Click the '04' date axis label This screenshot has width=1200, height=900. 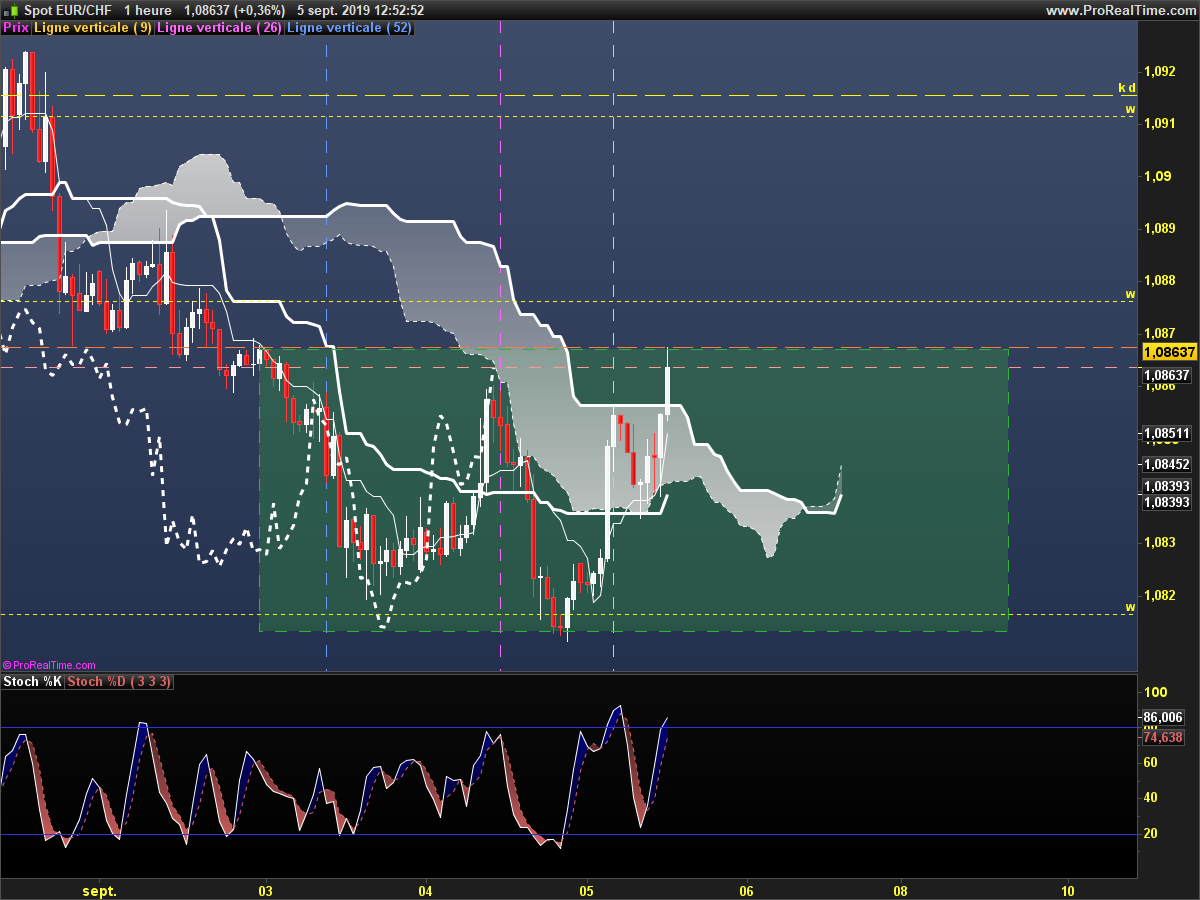pyautogui.click(x=425, y=890)
